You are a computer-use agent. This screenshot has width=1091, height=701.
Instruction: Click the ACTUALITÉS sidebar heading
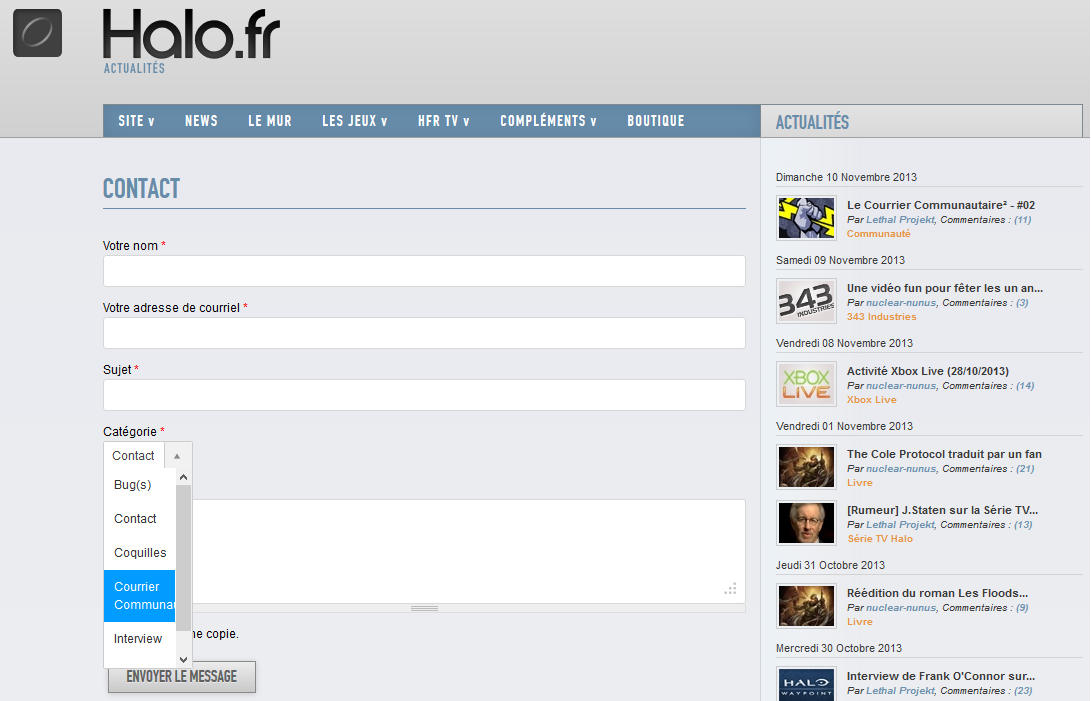pyautogui.click(x=812, y=123)
